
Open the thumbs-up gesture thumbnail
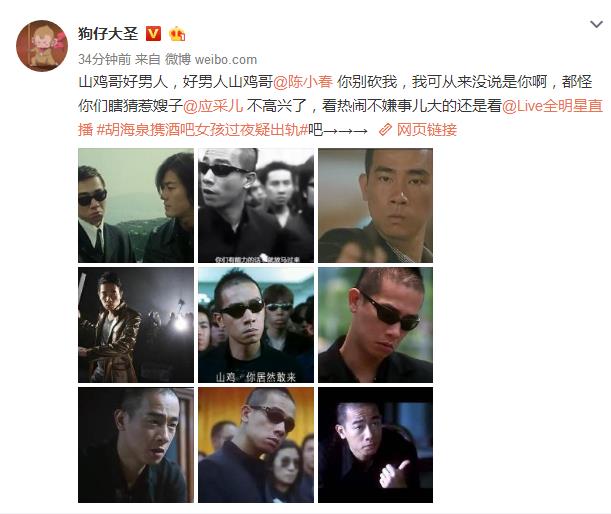point(375,445)
